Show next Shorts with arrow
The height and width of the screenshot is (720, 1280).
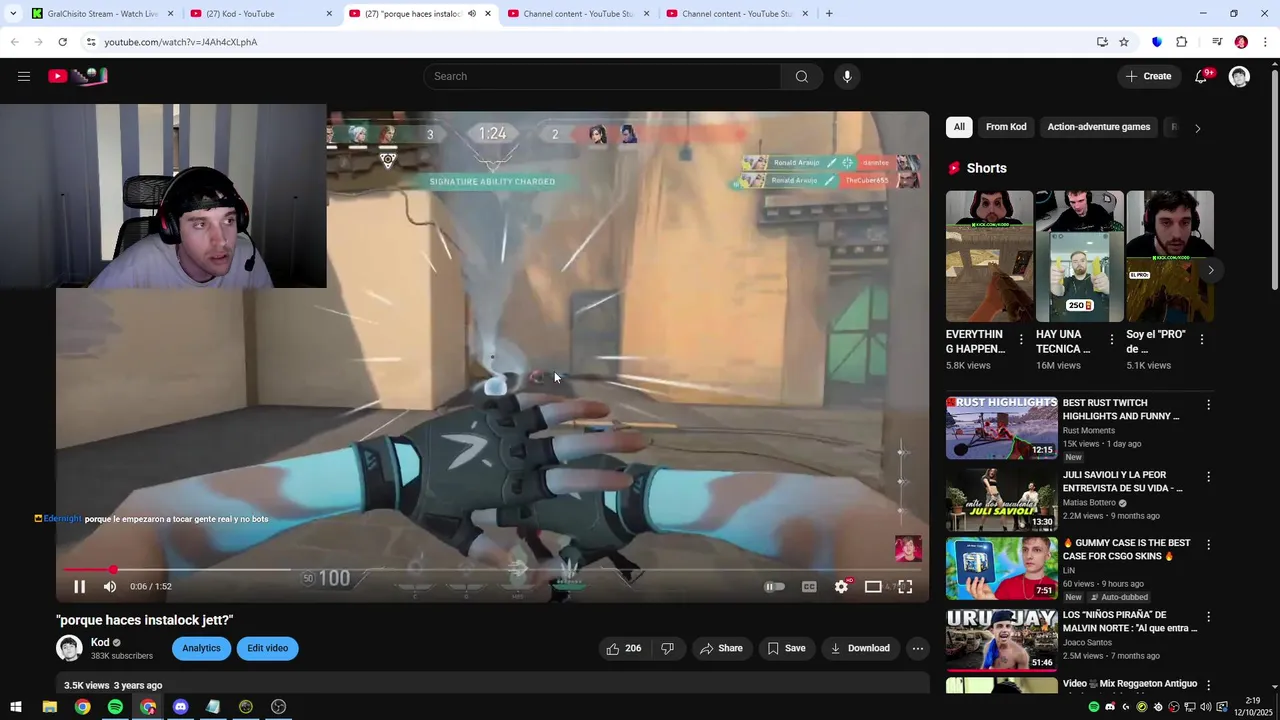pyautogui.click(x=1210, y=270)
